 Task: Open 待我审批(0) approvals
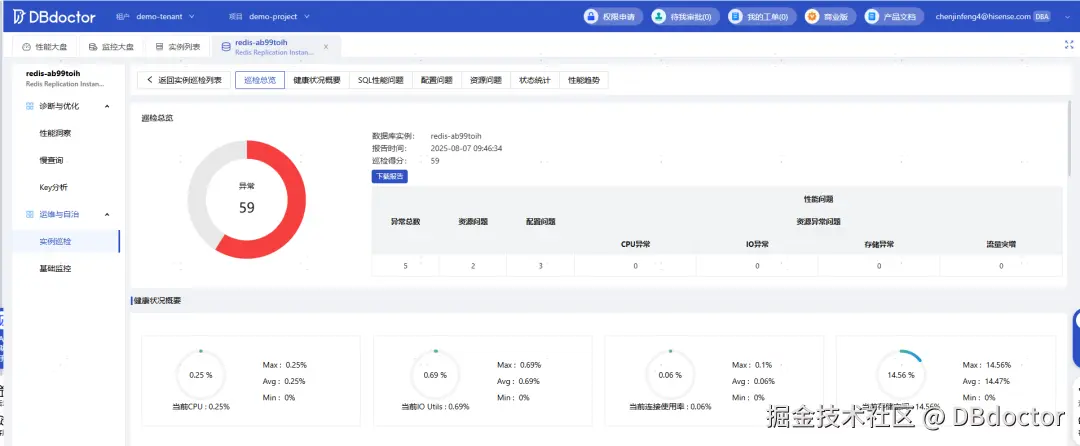[685, 17]
